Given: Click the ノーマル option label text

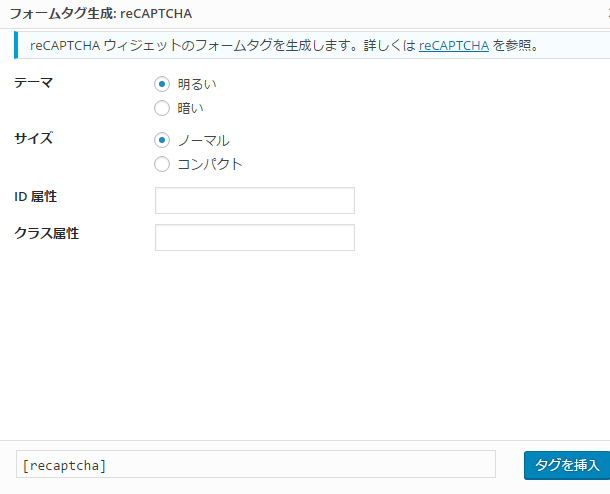Looking at the screenshot, I should (203, 140).
